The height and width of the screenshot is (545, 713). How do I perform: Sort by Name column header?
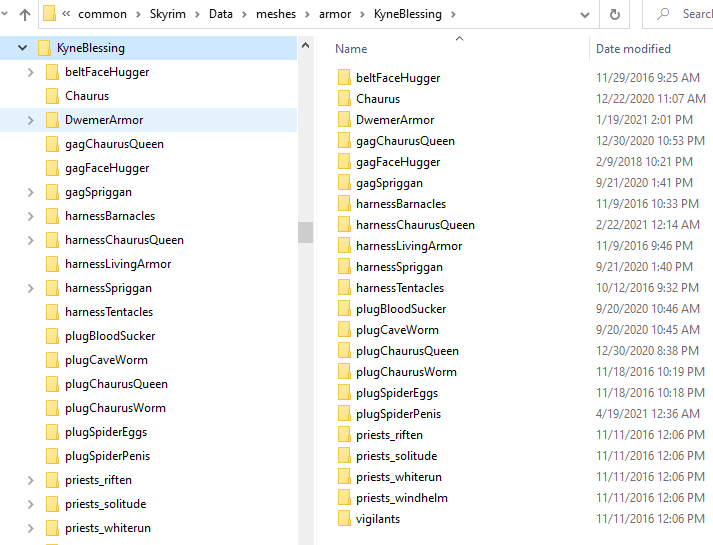351,49
